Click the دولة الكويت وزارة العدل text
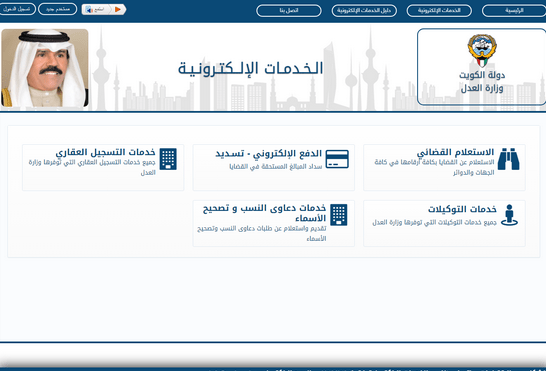This screenshot has width=546, height=371. (x=482, y=82)
